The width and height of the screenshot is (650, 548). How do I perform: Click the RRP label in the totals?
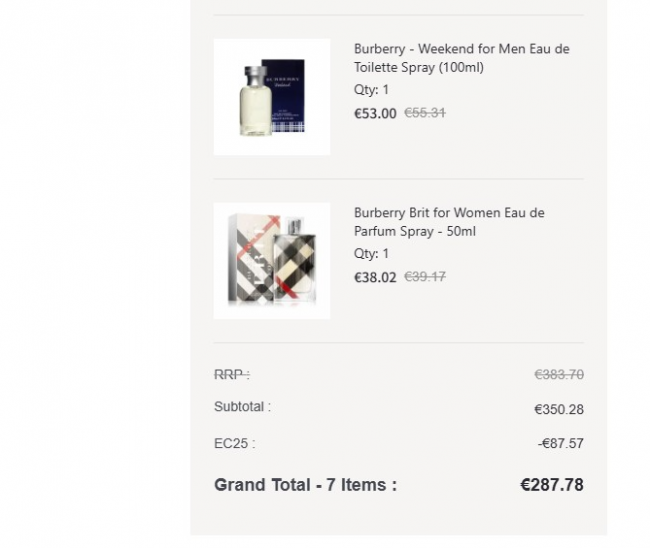click(x=232, y=375)
